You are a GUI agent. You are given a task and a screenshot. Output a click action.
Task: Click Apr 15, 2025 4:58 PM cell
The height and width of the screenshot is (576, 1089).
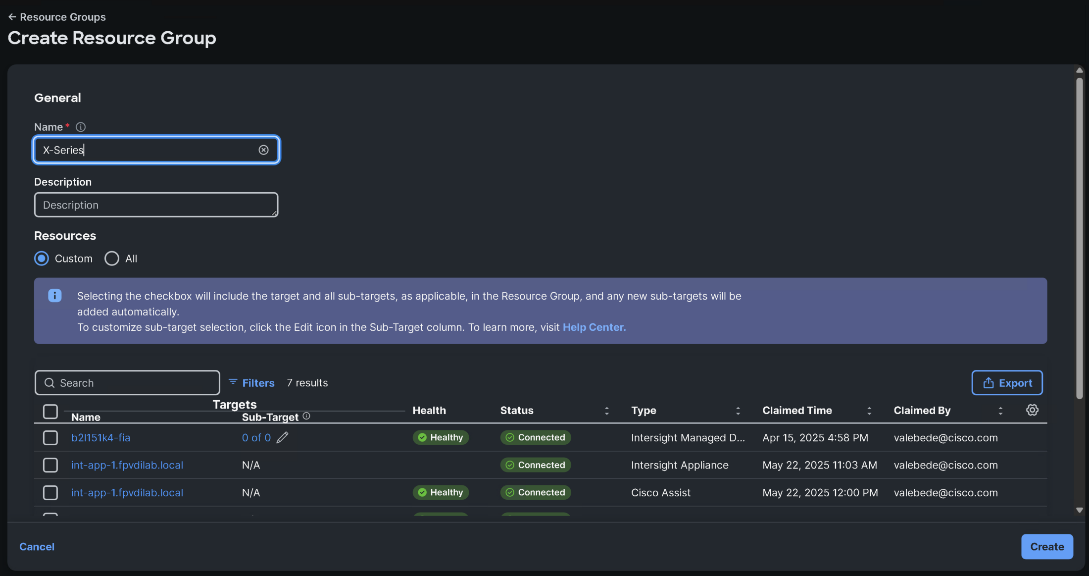(815, 438)
